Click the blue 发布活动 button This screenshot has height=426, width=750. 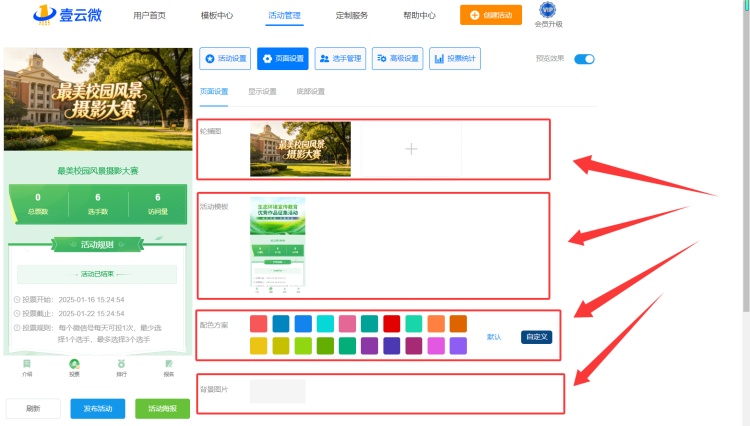[x=98, y=408]
